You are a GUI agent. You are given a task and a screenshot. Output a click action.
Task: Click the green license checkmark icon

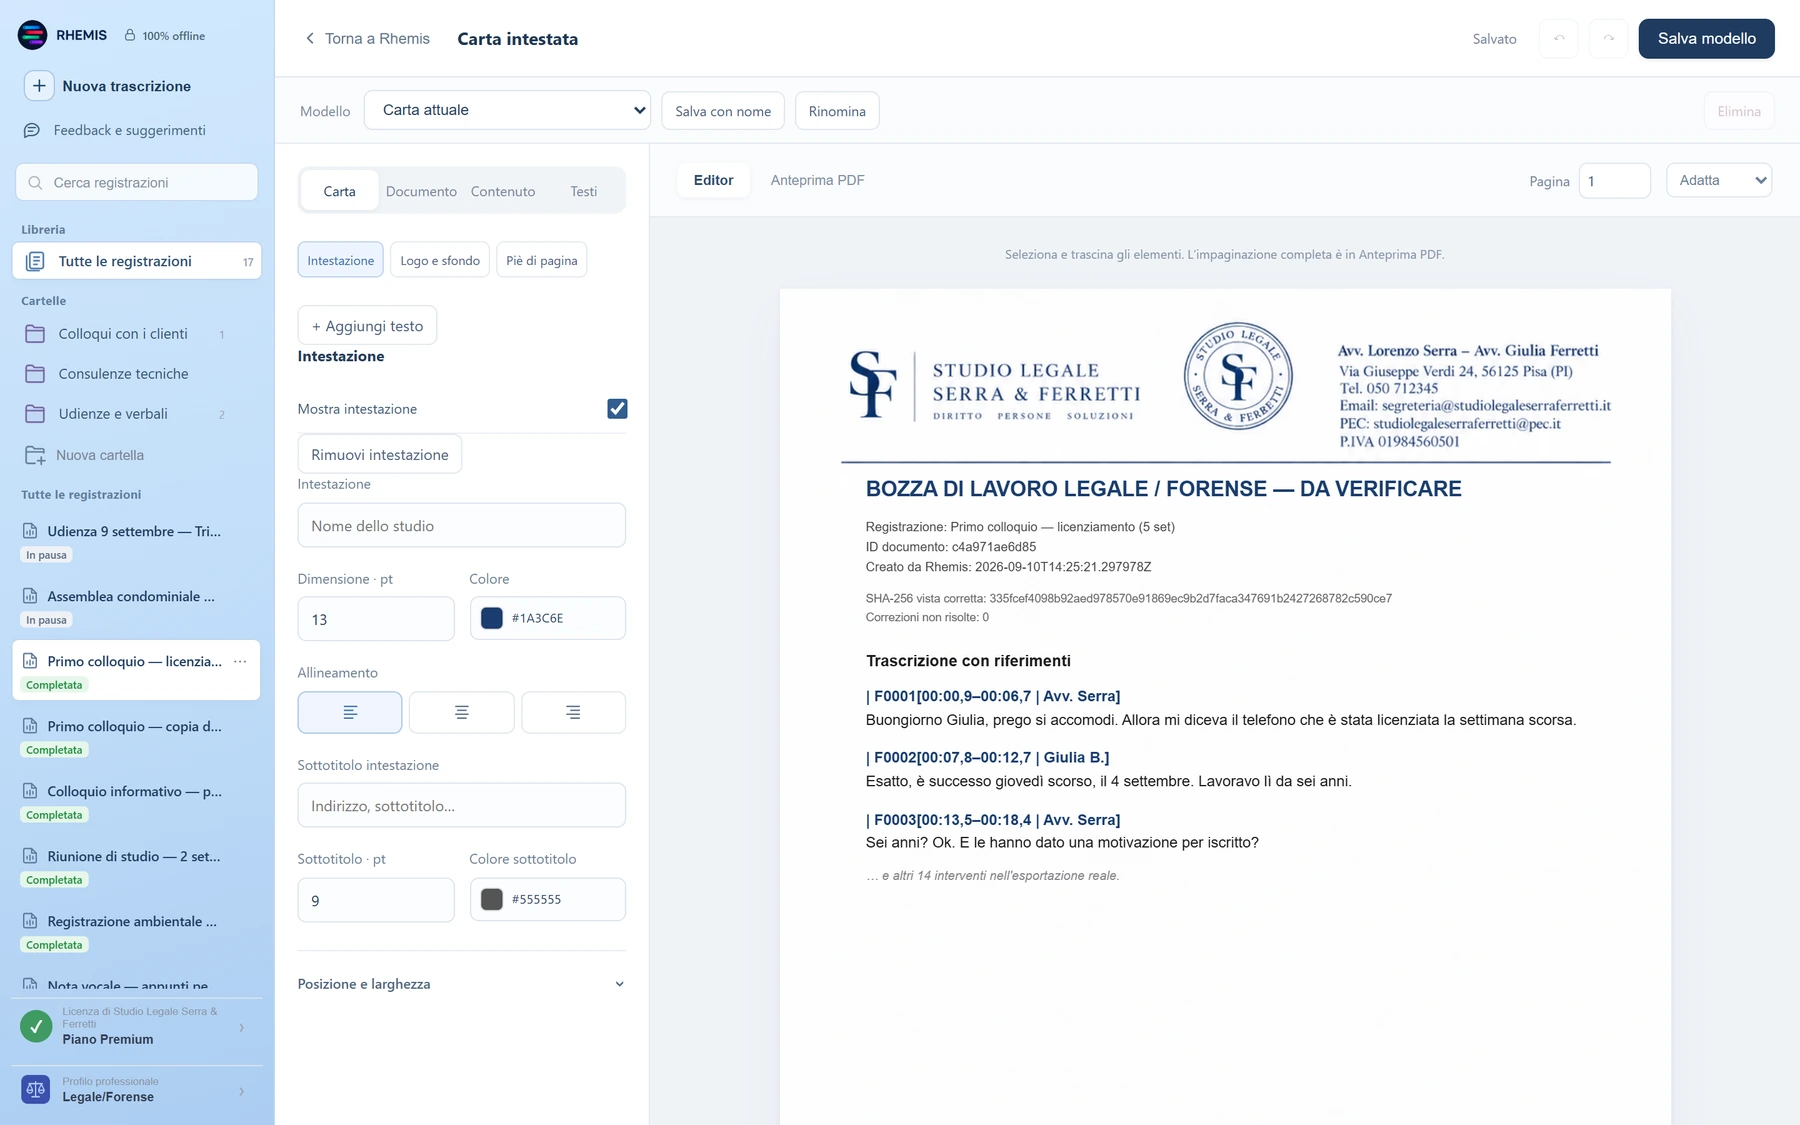(36, 1026)
